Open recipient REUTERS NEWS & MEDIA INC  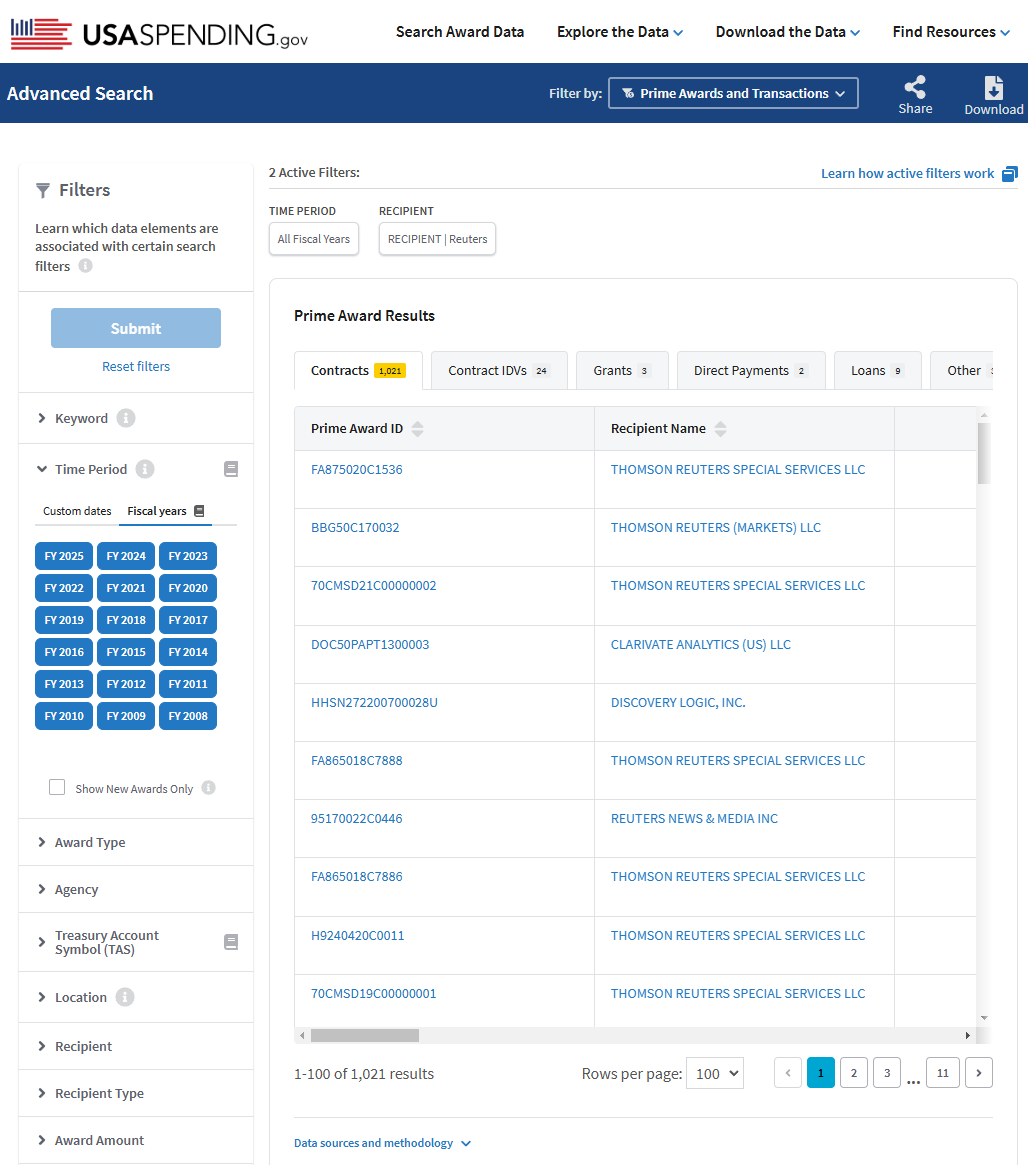pos(694,819)
